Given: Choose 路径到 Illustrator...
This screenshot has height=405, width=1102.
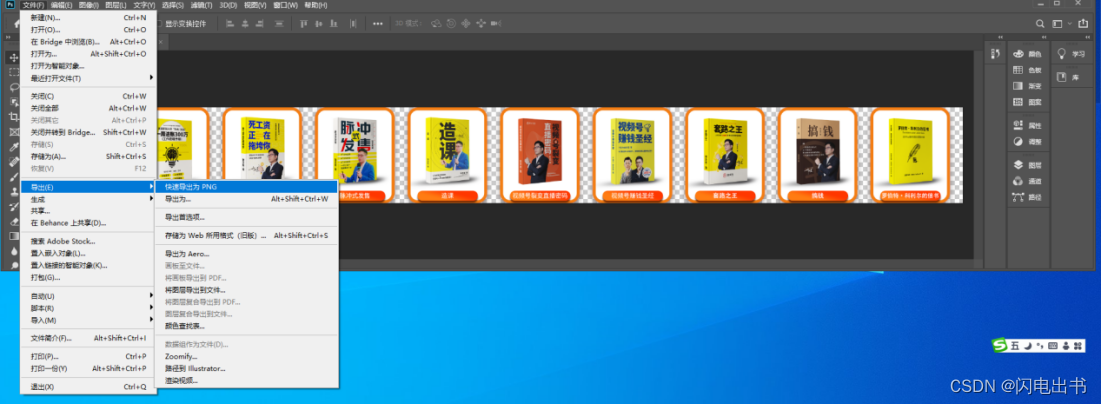Looking at the screenshot, I should (247, 368).
